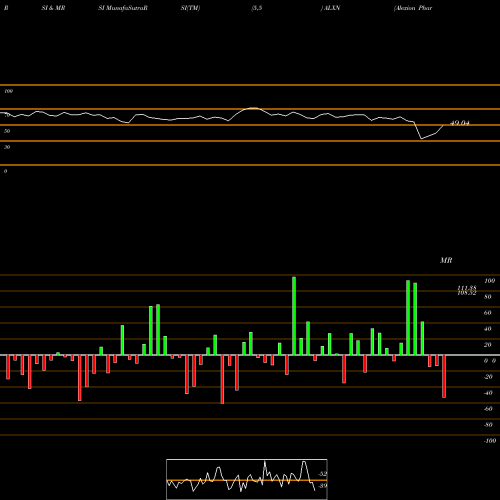The width and height of the screenshot is (500, 500).
Task: Click the MR axis label 40
Action: click(x=488, y=329)
